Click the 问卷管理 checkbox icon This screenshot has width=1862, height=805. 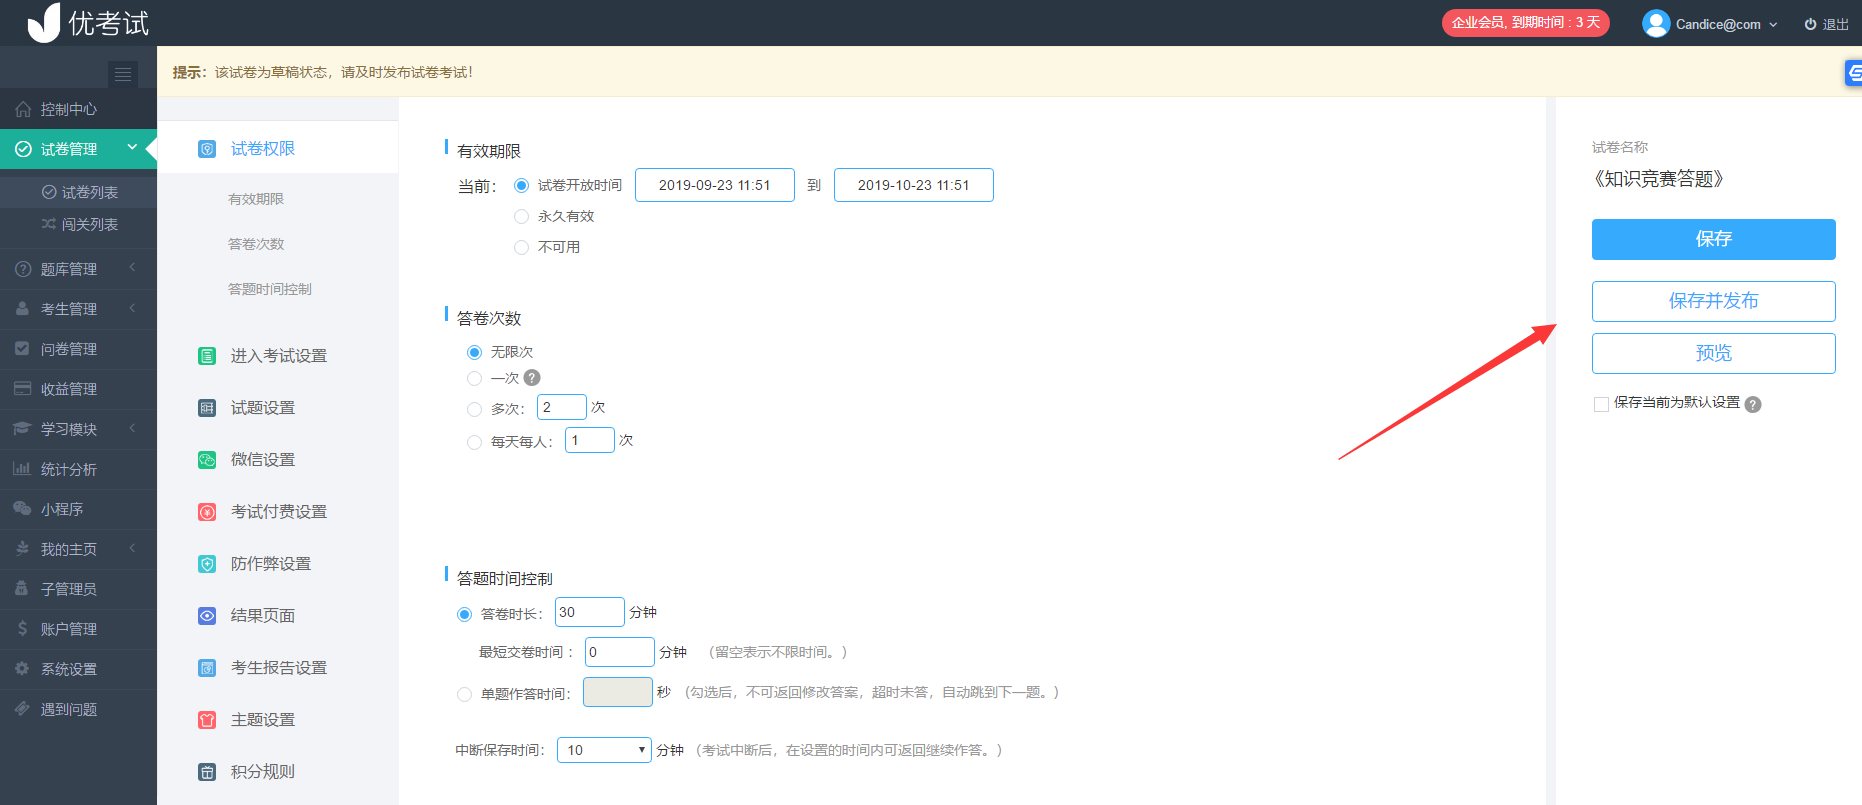pyautogui.click(x=22, y=348)
